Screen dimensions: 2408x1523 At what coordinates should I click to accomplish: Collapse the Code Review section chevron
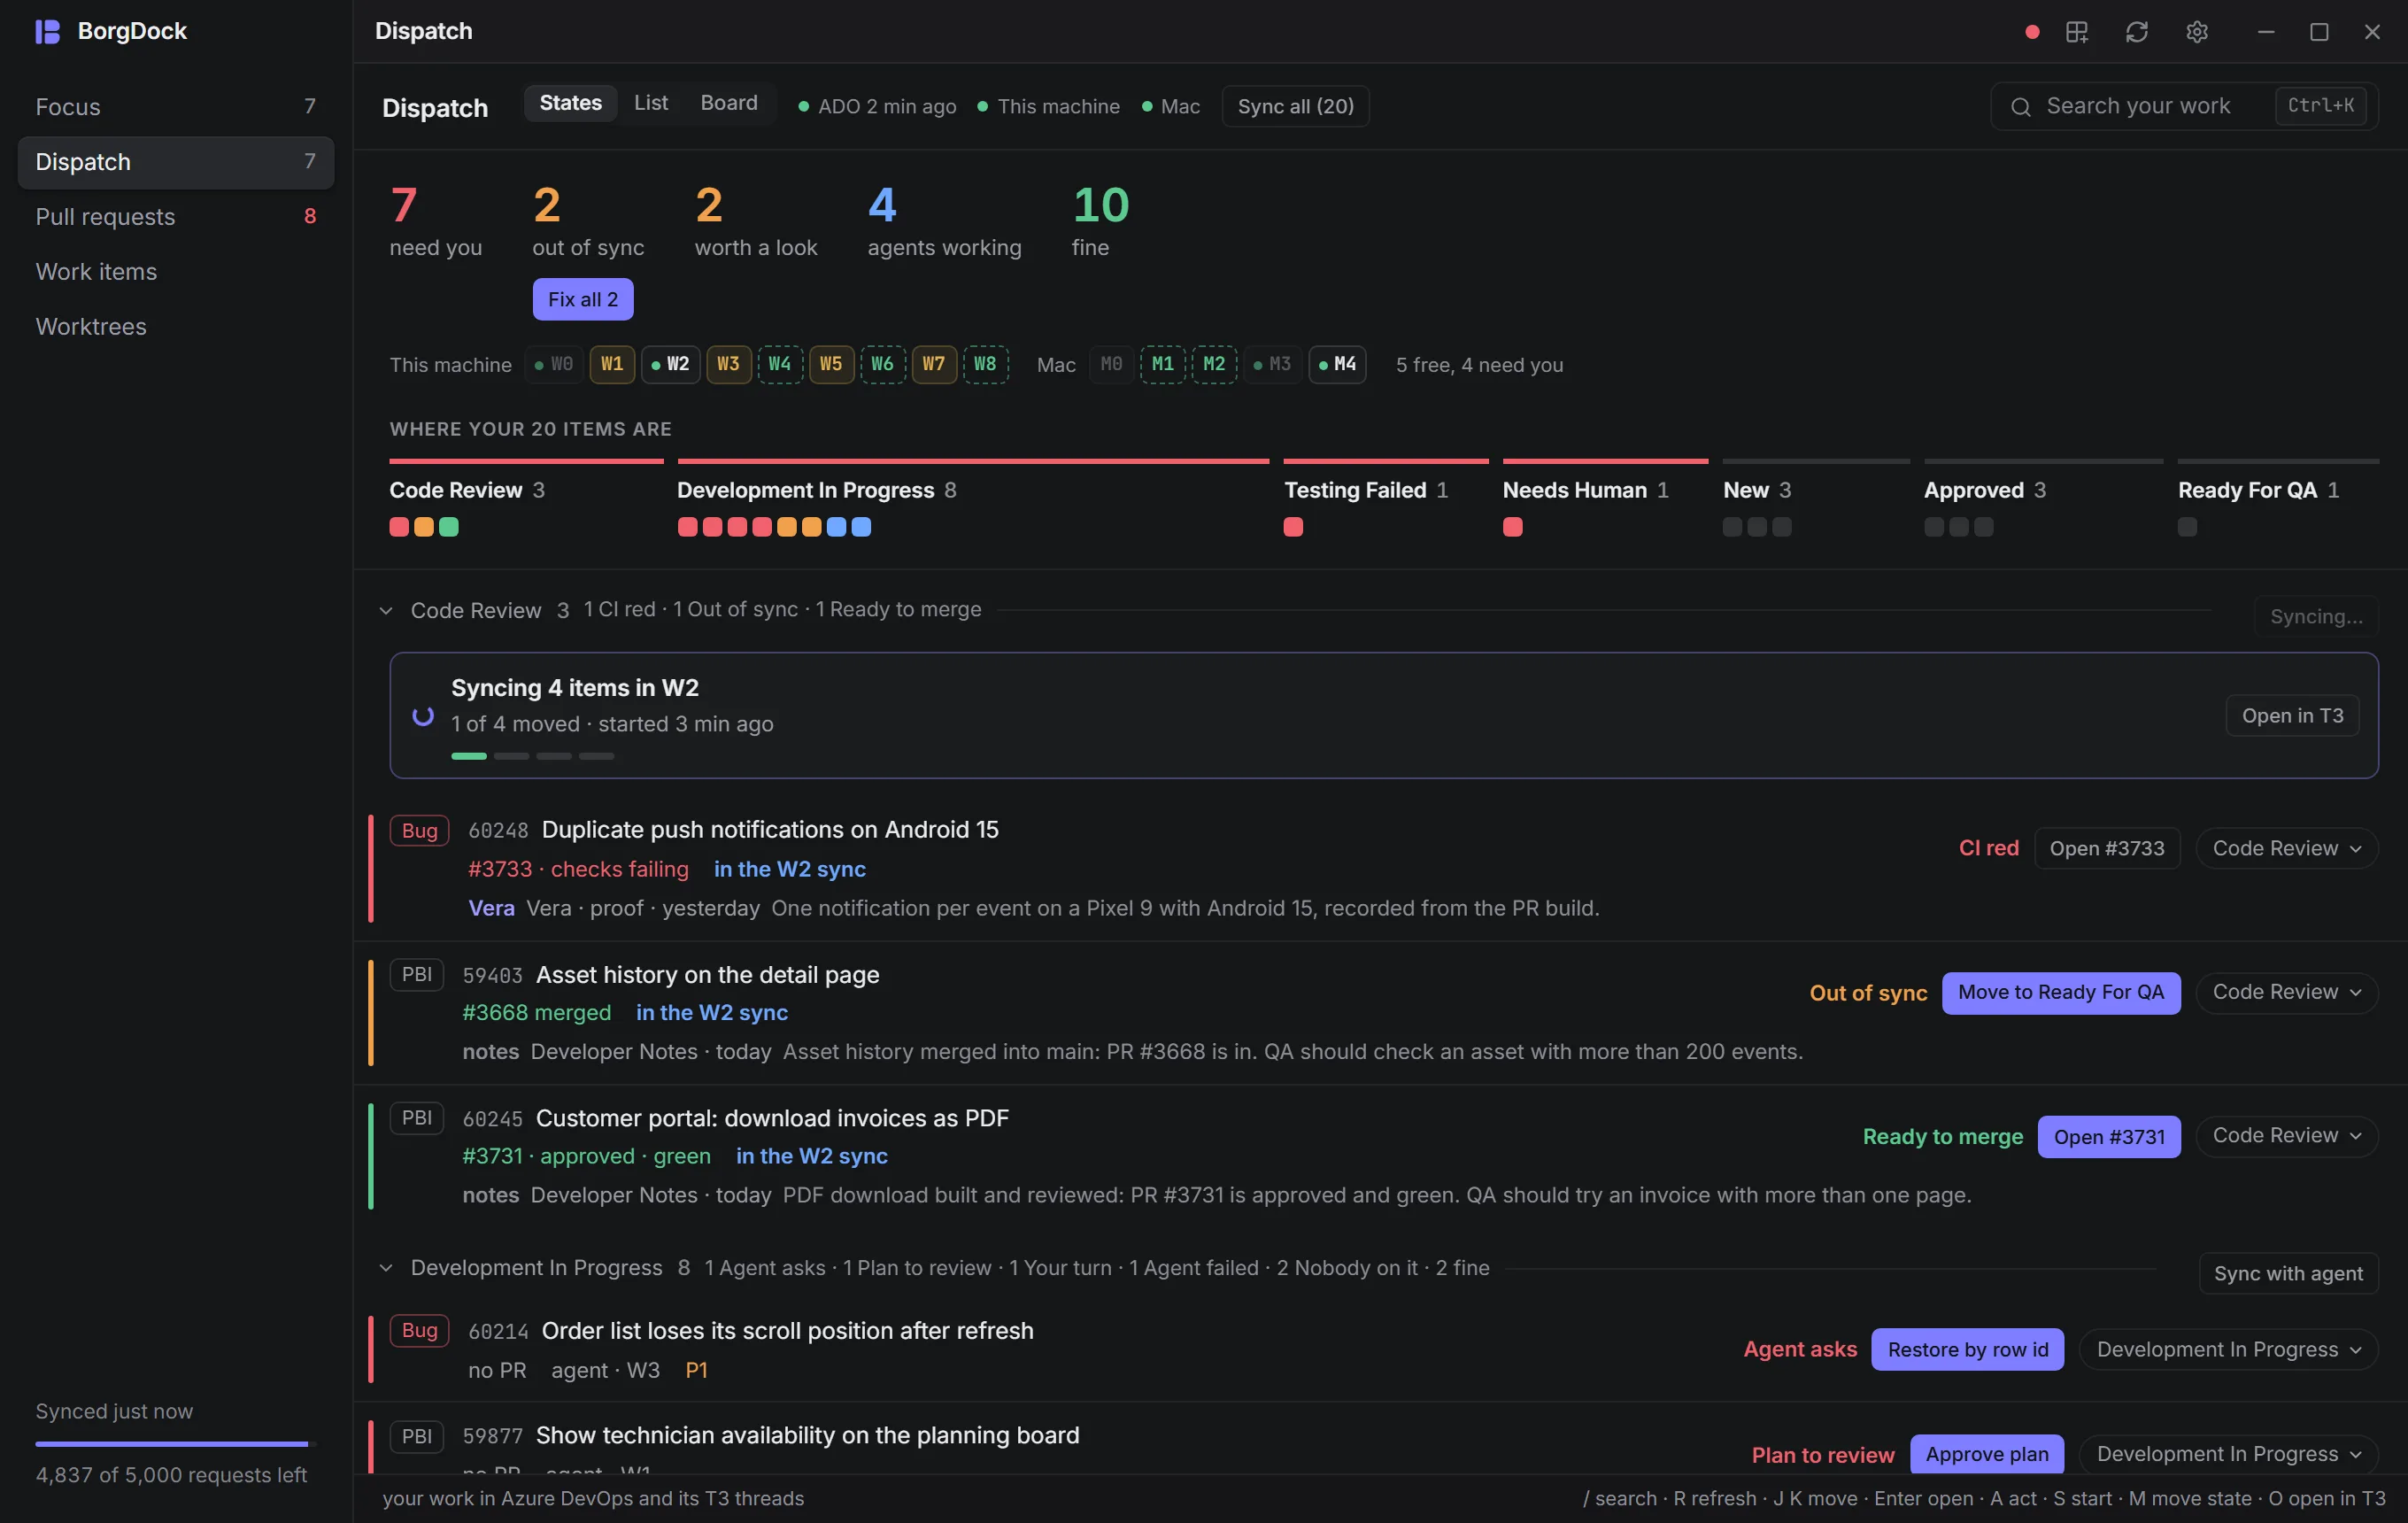[386, 611]
